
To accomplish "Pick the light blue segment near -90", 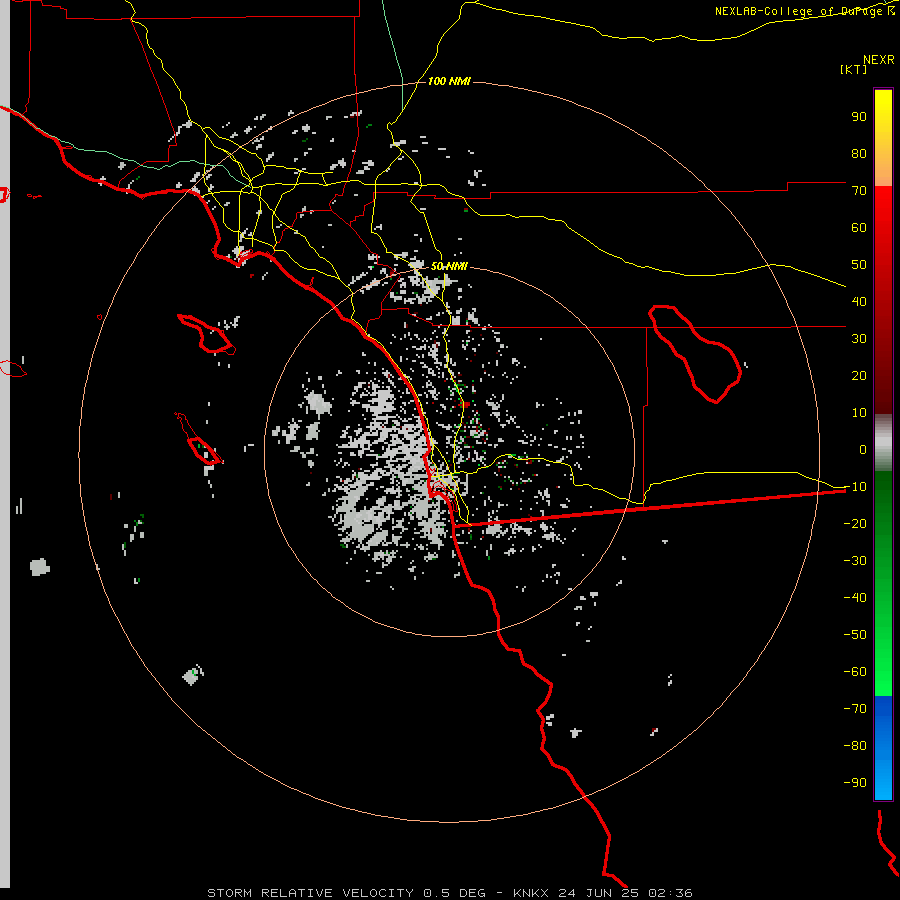I will (883, 781).
